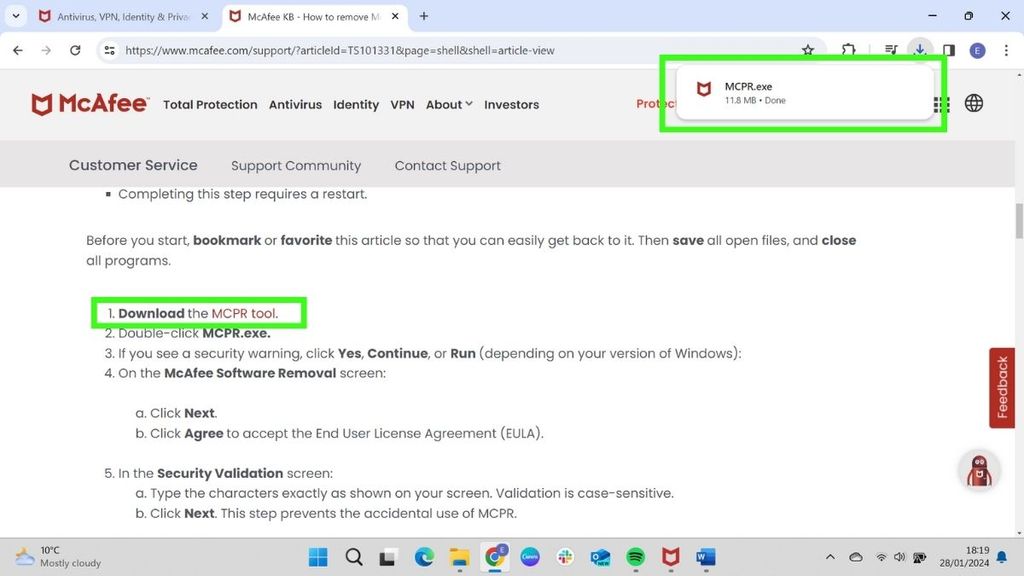Toggle the bookmark star for this page
This screenshot has height=576, width=1024.
pos(808,50)
